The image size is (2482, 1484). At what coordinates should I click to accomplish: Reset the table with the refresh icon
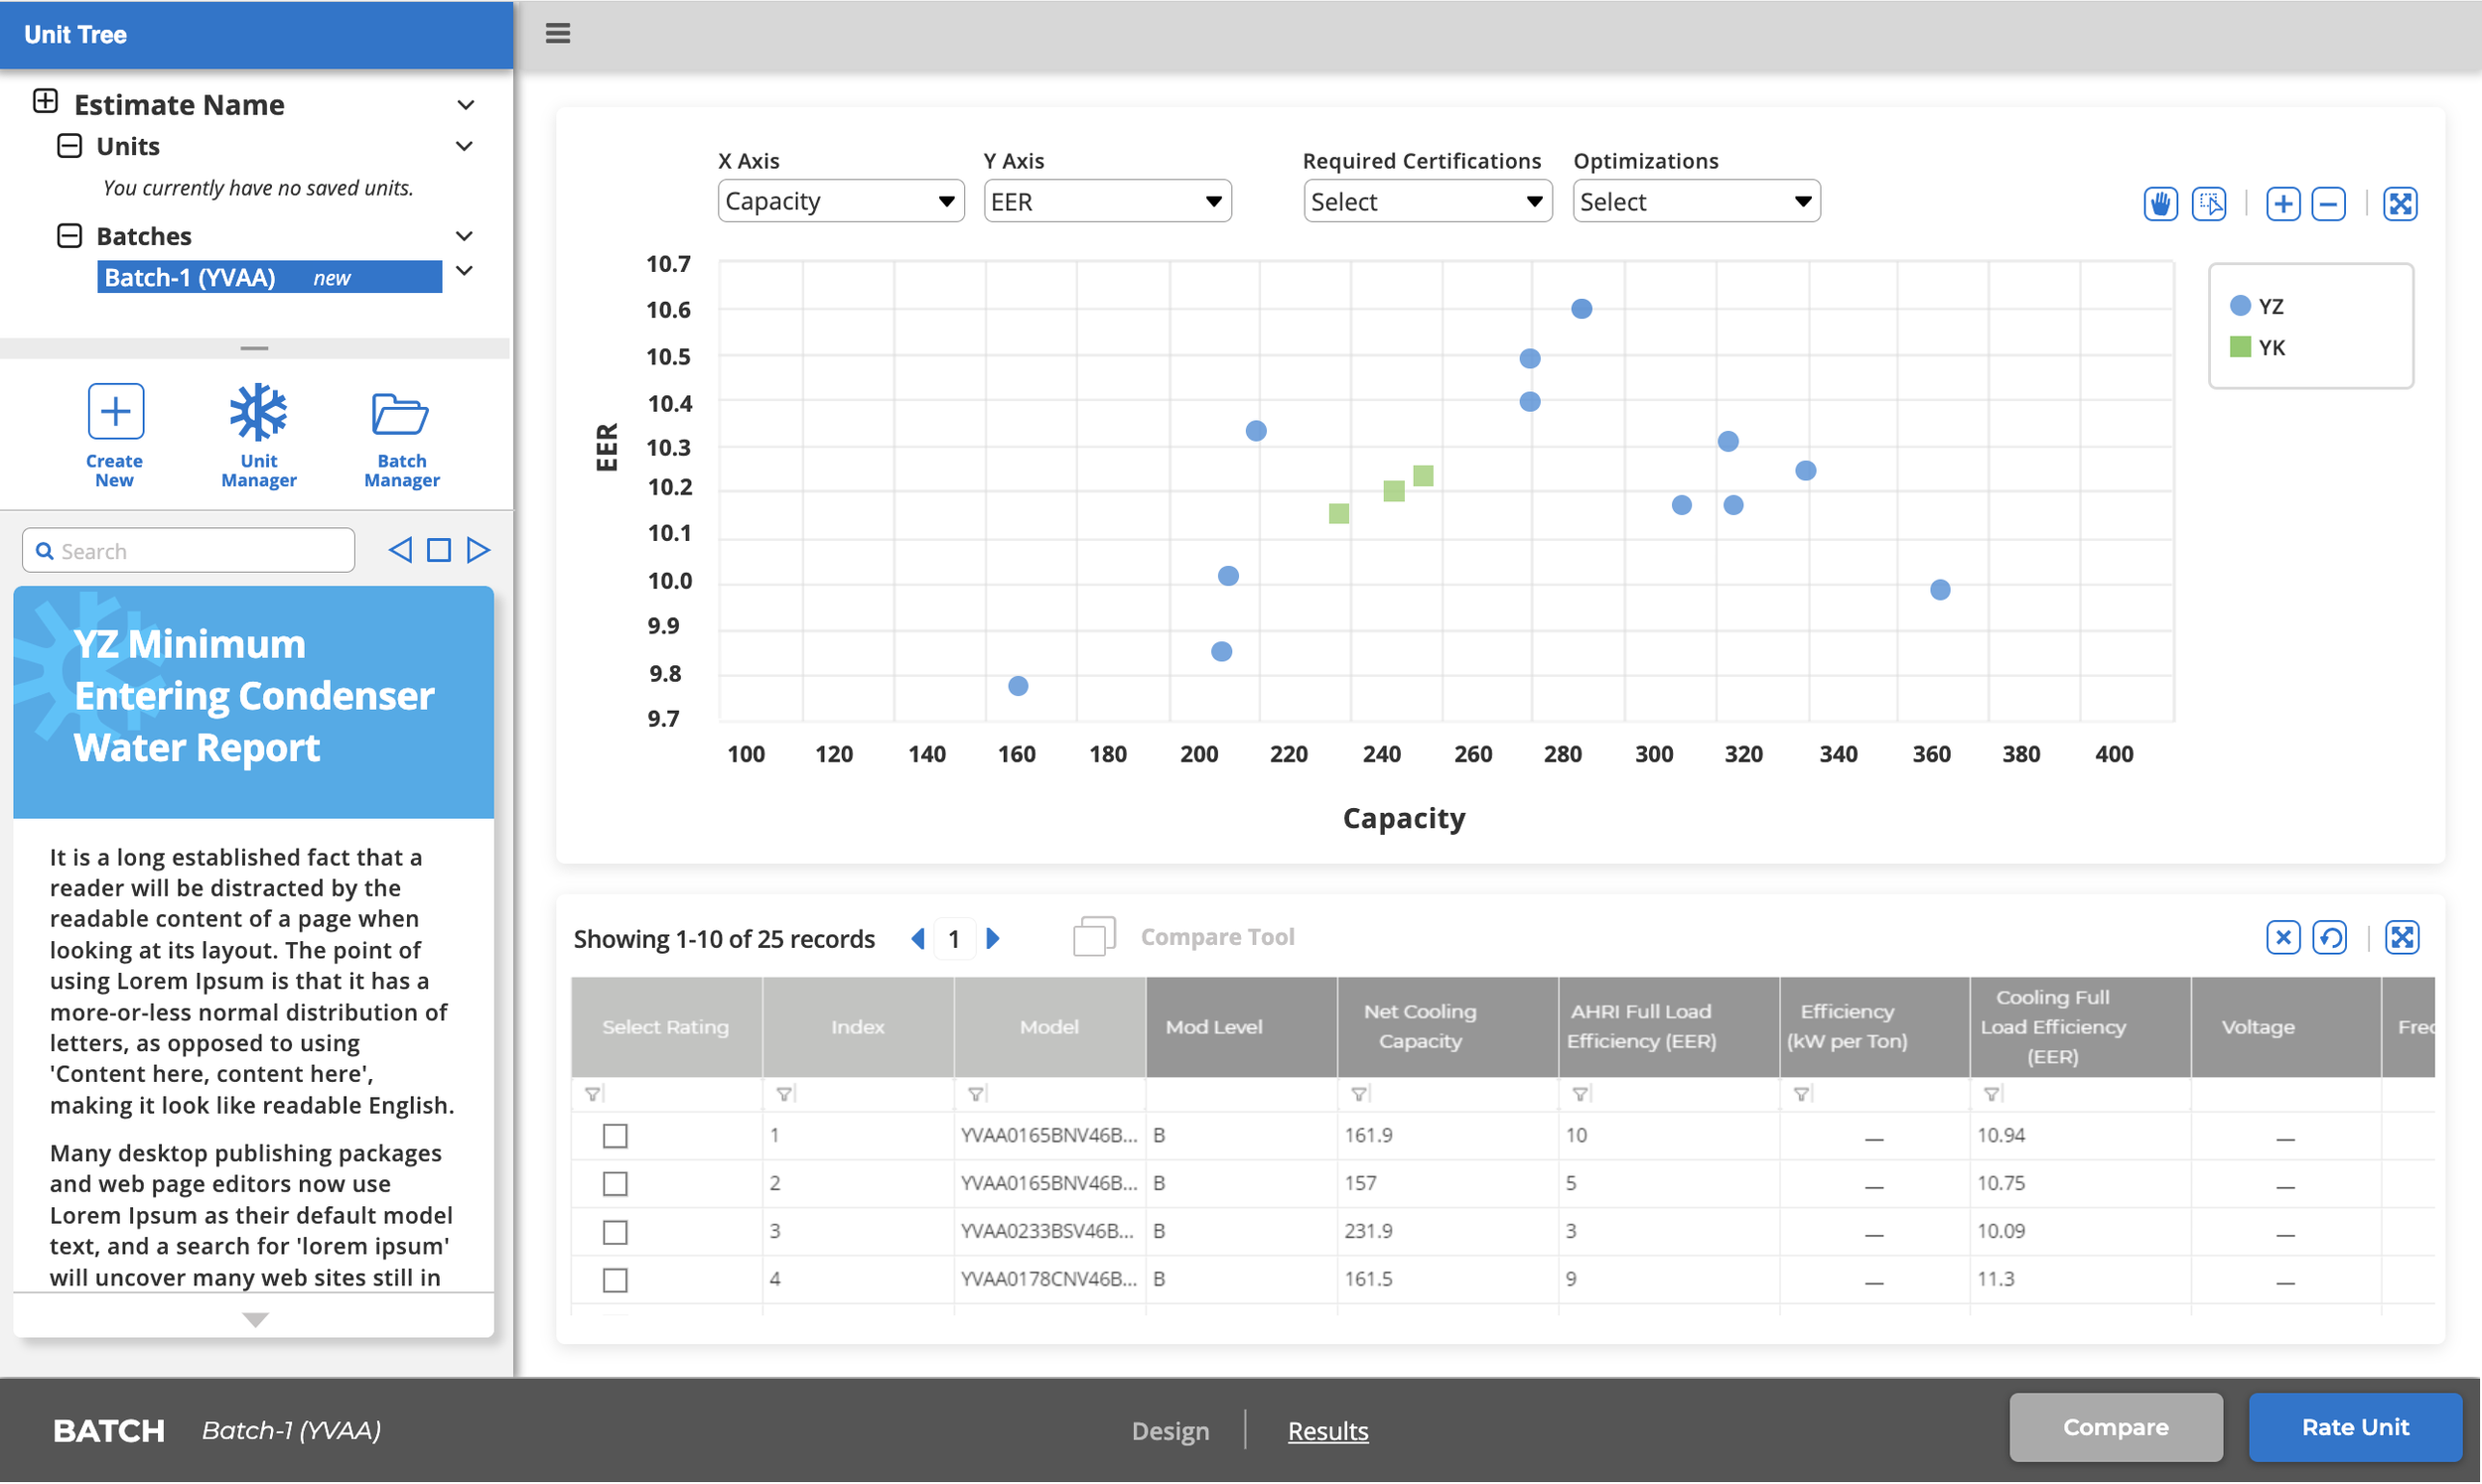click(x=2330, y=938)
